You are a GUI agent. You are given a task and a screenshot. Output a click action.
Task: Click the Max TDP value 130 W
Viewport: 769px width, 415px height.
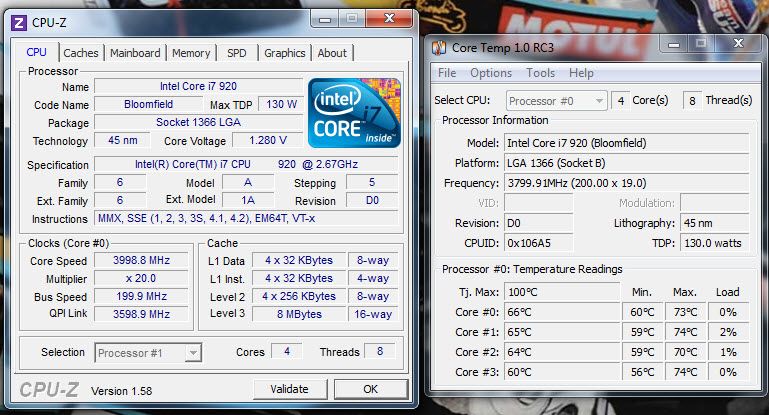[x=281, y=104]
